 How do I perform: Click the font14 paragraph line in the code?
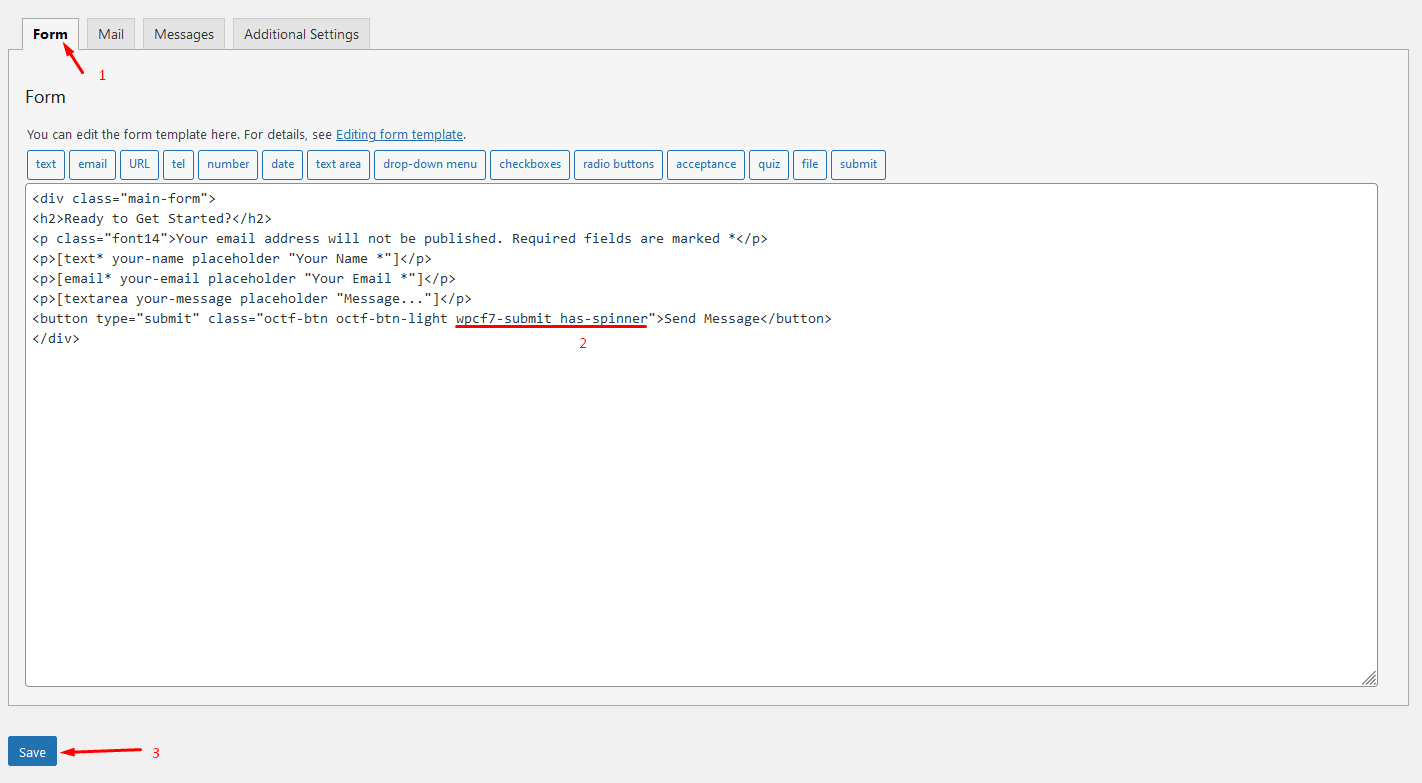tap(400, 239)
